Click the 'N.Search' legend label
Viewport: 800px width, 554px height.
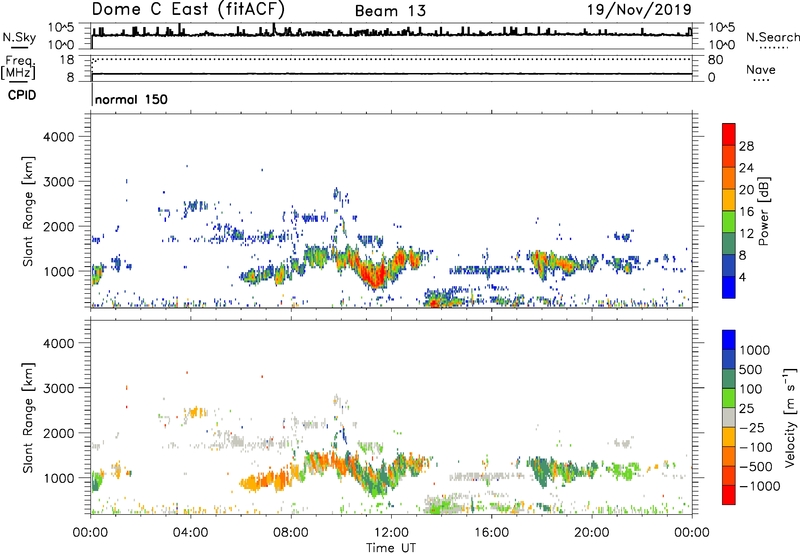click(x=773, y=37)
